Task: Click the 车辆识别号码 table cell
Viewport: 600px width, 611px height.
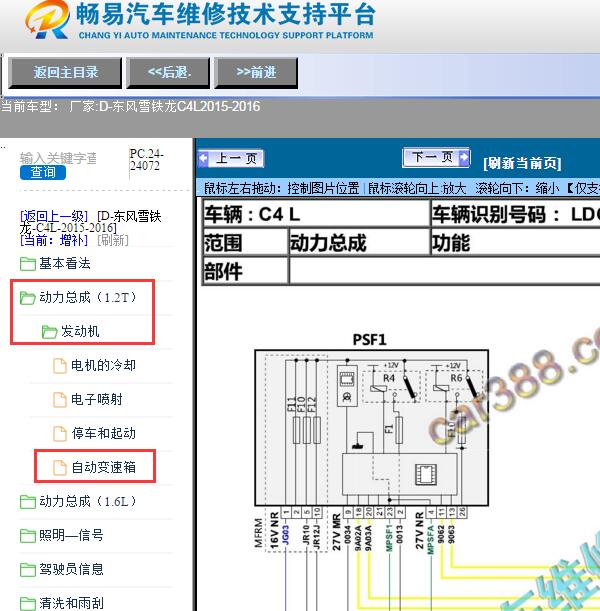Action: tap(516, 214)
